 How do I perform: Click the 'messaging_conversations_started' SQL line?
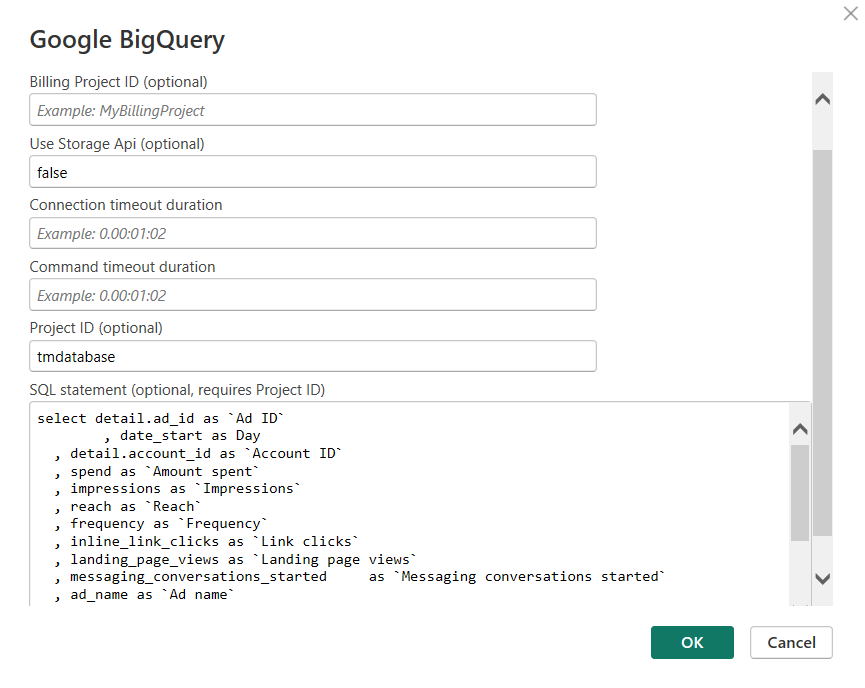359,577
